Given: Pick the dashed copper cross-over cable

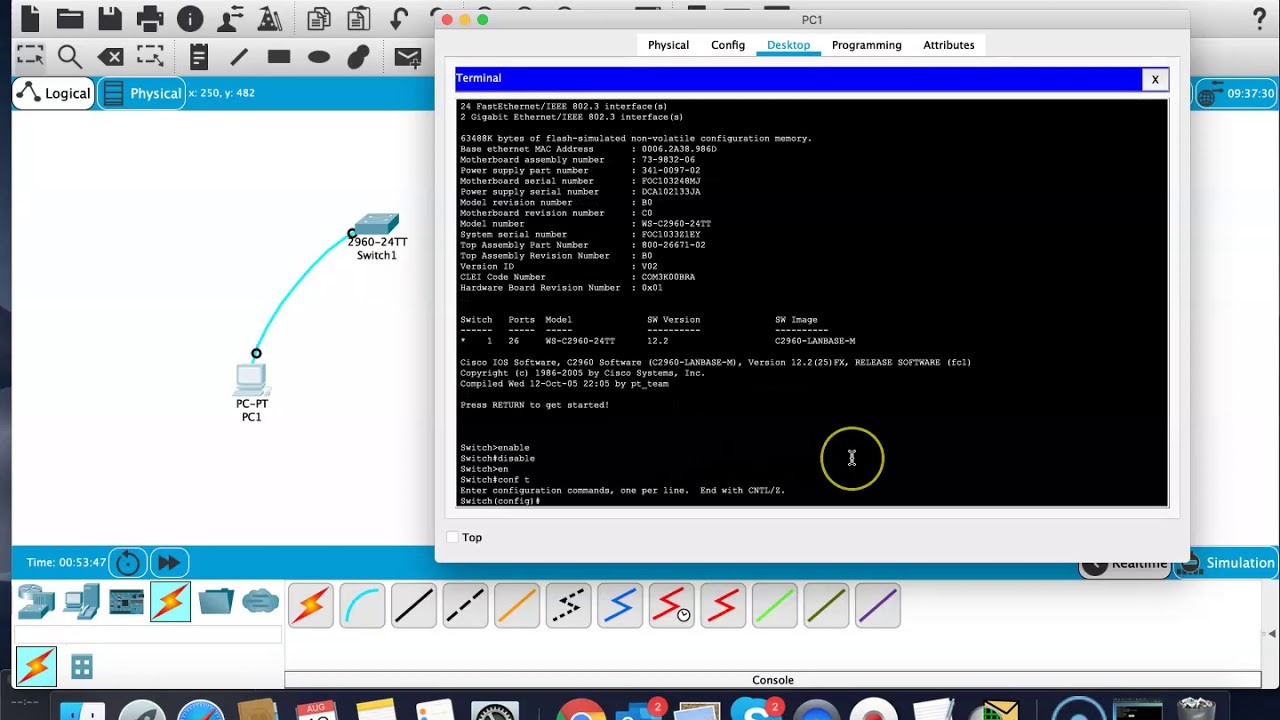Looking at the screenshot, I should [x=465, y=606].
